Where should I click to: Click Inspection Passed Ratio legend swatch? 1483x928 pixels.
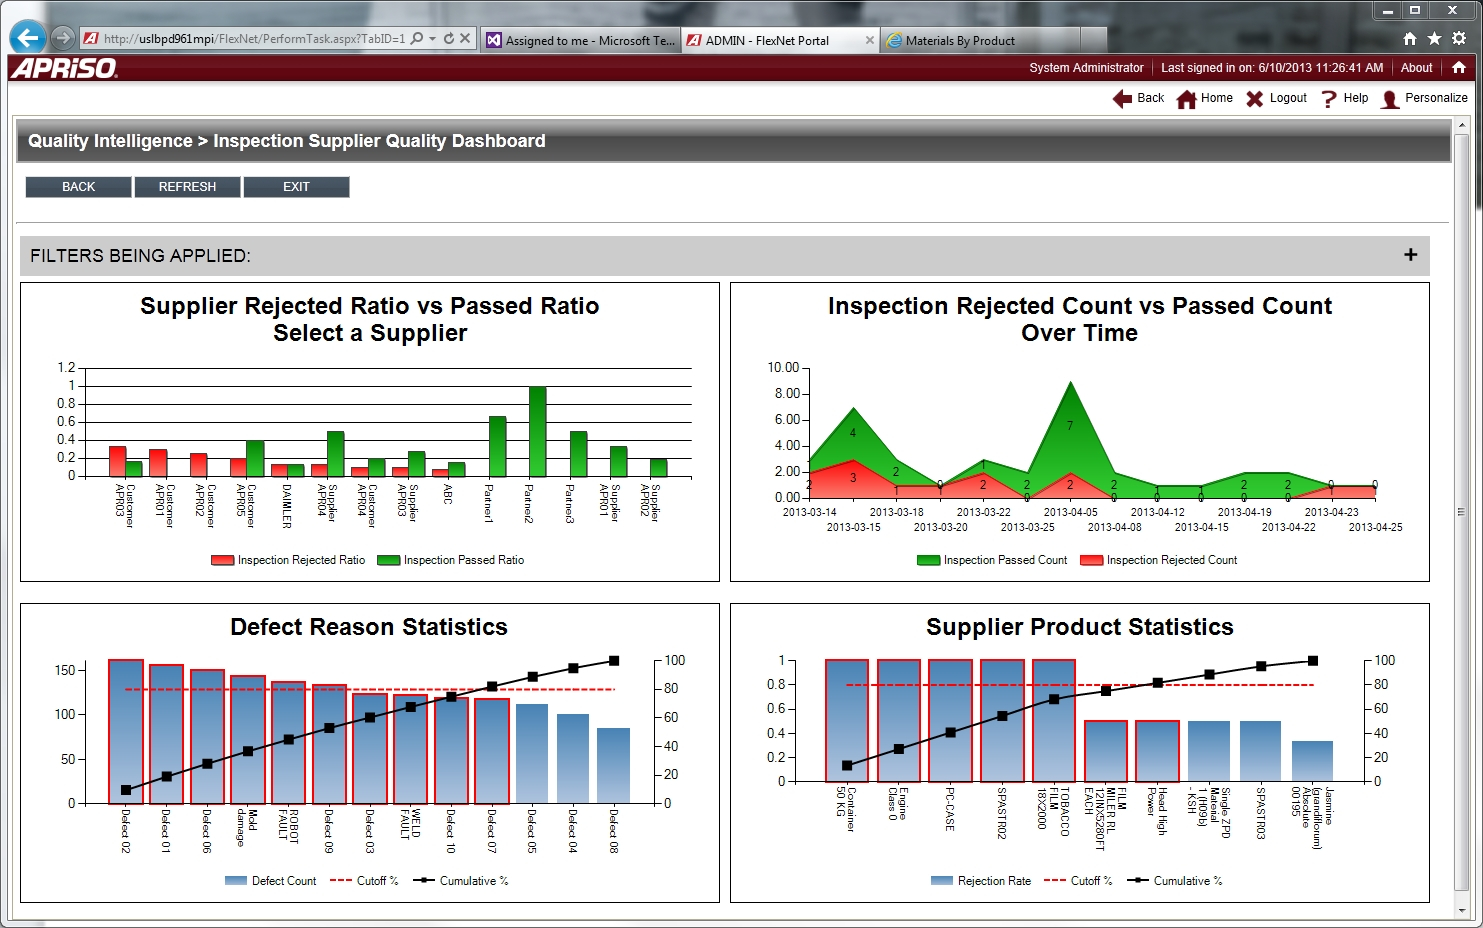coord(388,560)
